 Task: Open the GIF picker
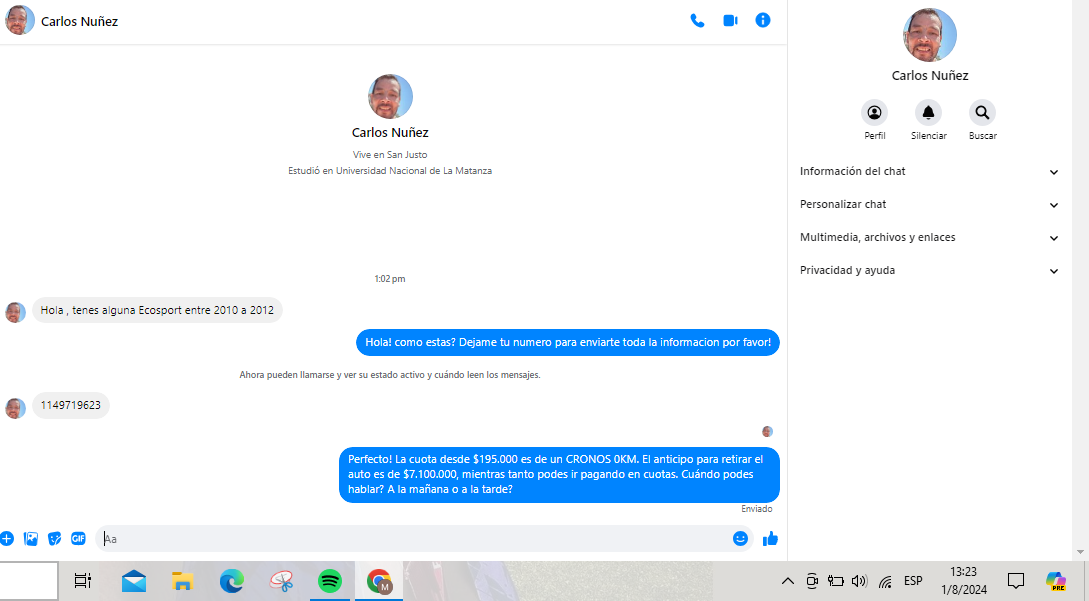click(x=78, y=538)
